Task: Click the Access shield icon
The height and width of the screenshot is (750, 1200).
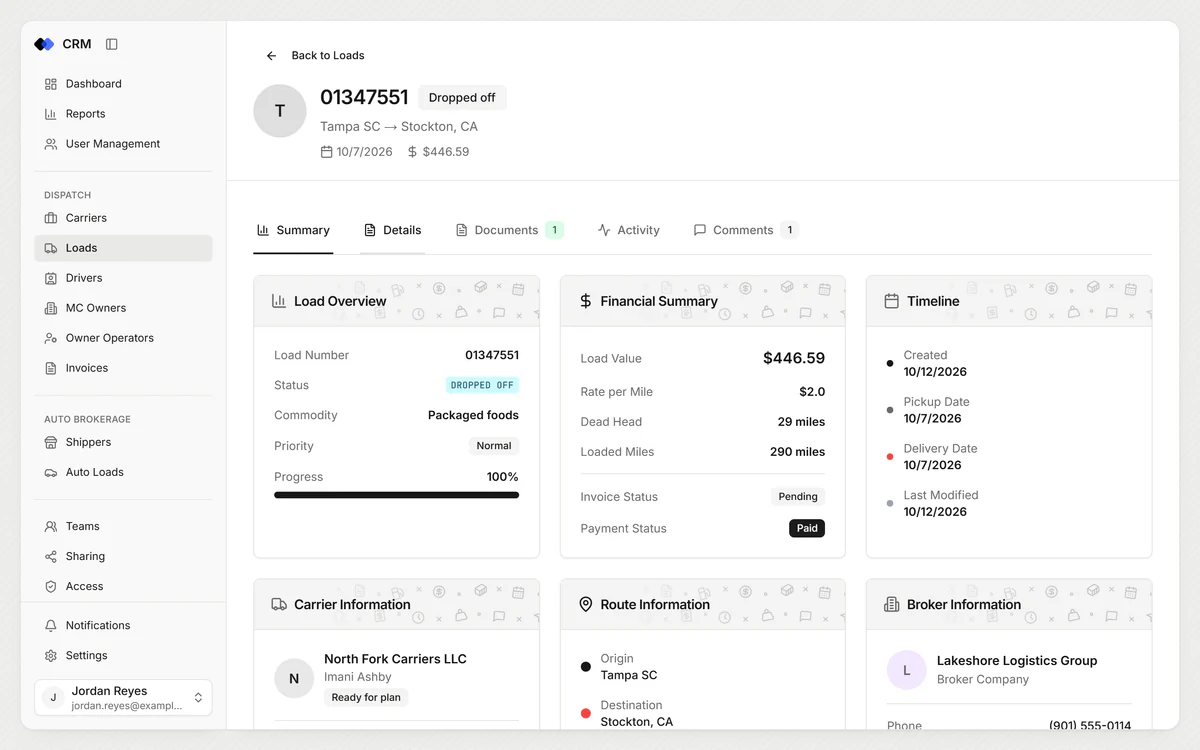Action: pyautogui.click(x=51, y=586)
